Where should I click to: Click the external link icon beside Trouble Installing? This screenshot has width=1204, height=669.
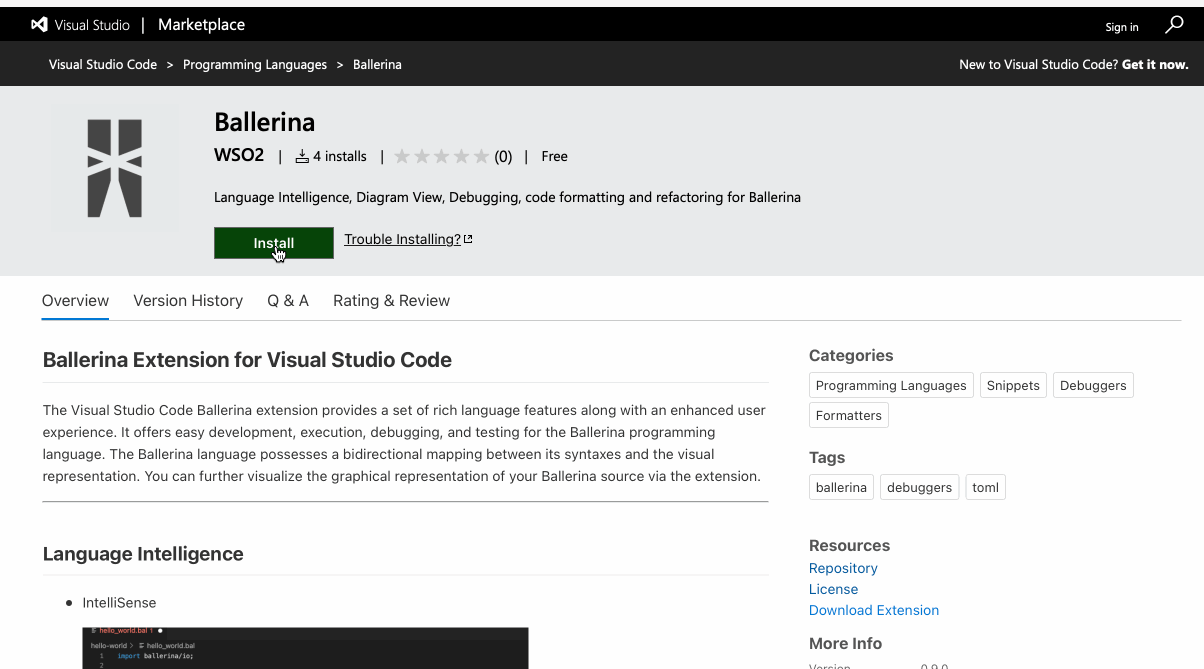pyautogui.click(x=468, y=239)
